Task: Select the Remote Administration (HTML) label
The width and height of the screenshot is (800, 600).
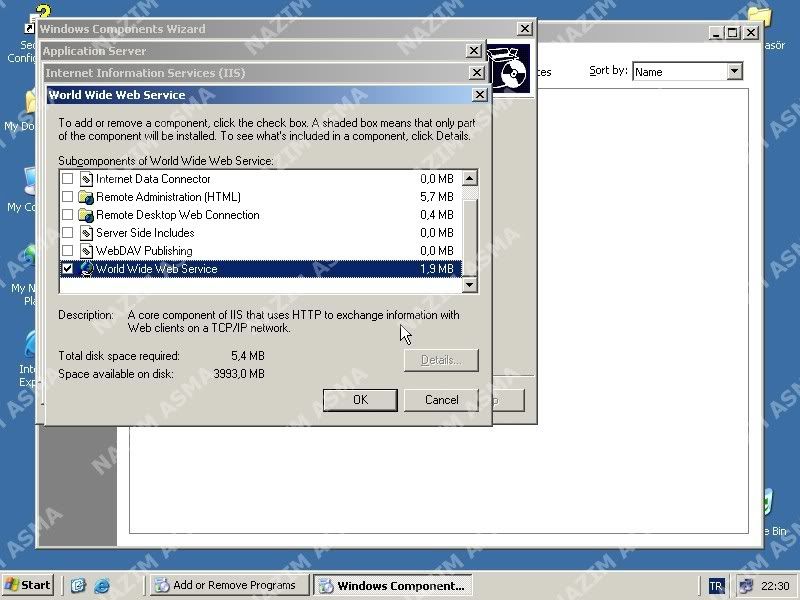Action: [x=168, y=197]
